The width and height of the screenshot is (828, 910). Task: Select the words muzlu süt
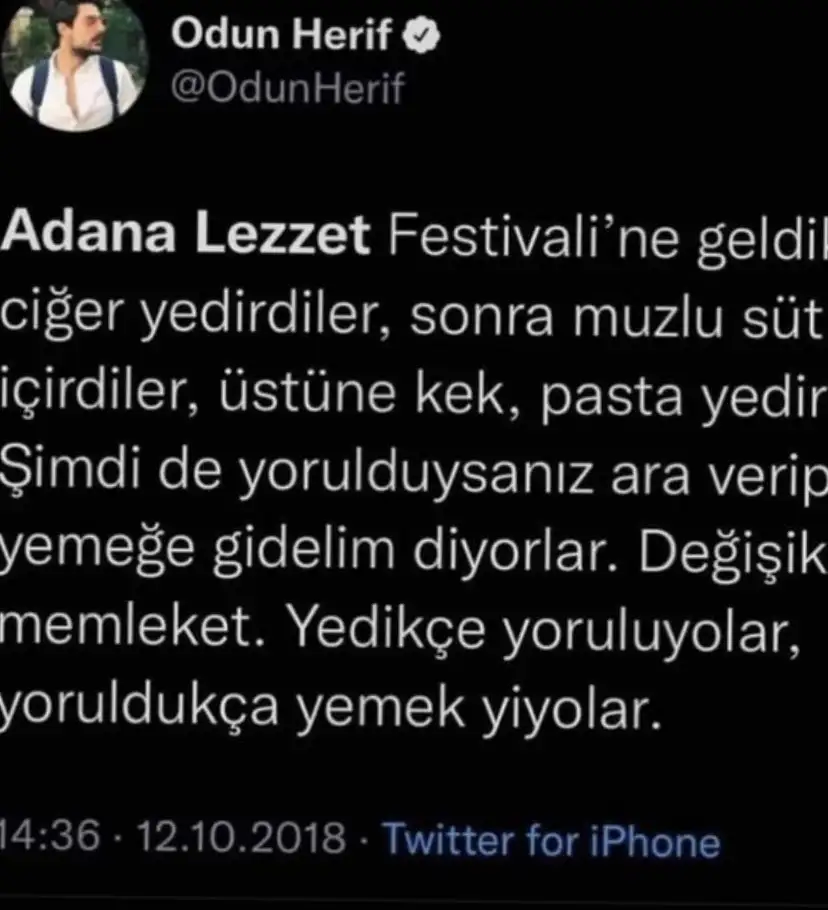699,319
